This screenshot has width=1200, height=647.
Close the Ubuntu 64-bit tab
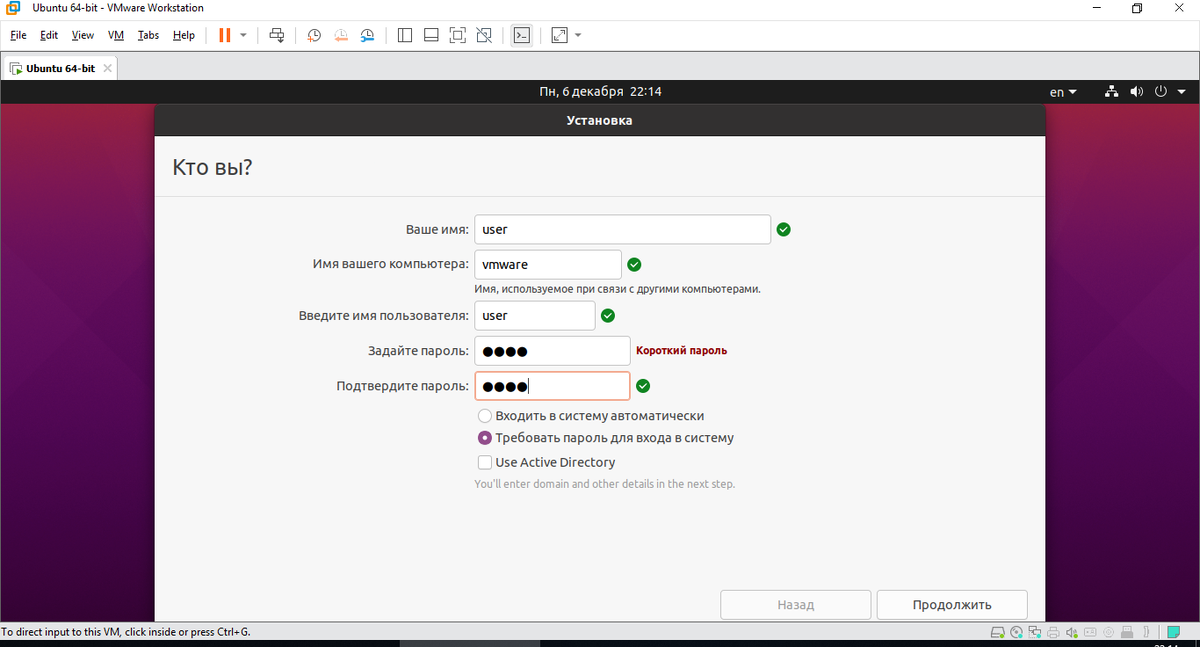[x=108, y=68]
